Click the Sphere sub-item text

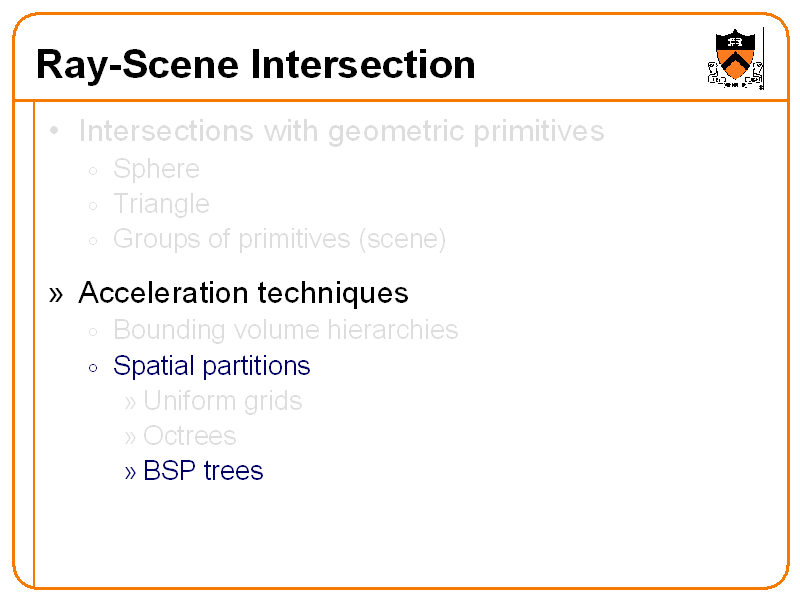156,168
